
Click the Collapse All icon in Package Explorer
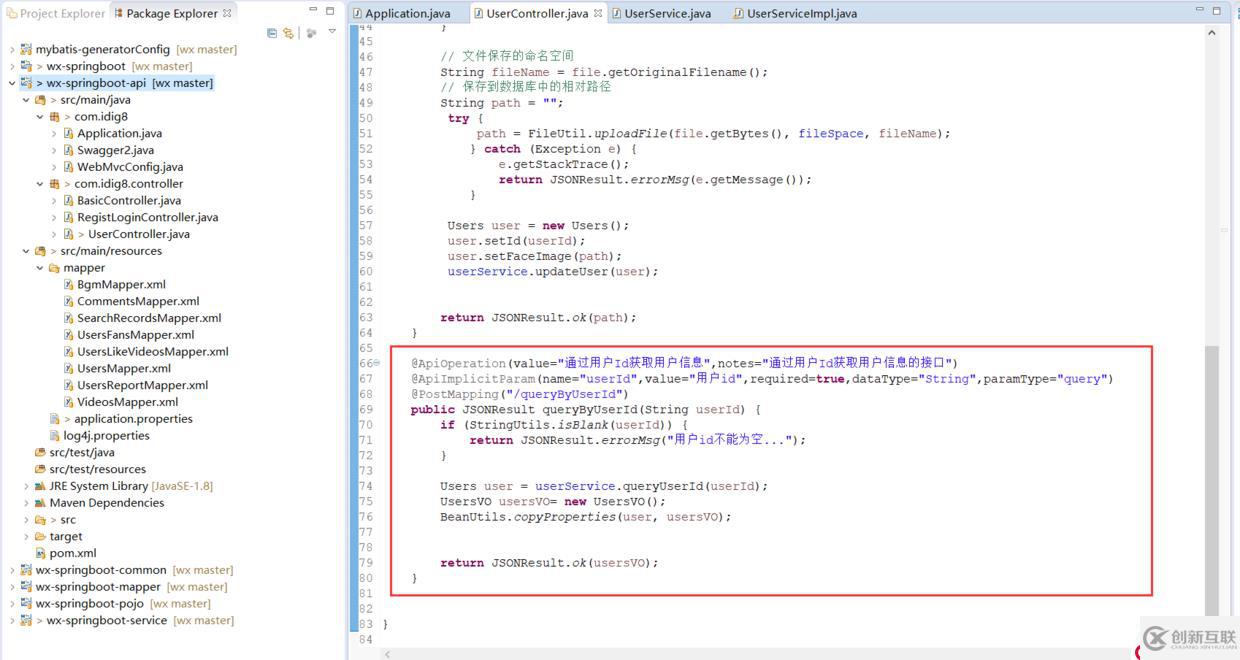272,33
